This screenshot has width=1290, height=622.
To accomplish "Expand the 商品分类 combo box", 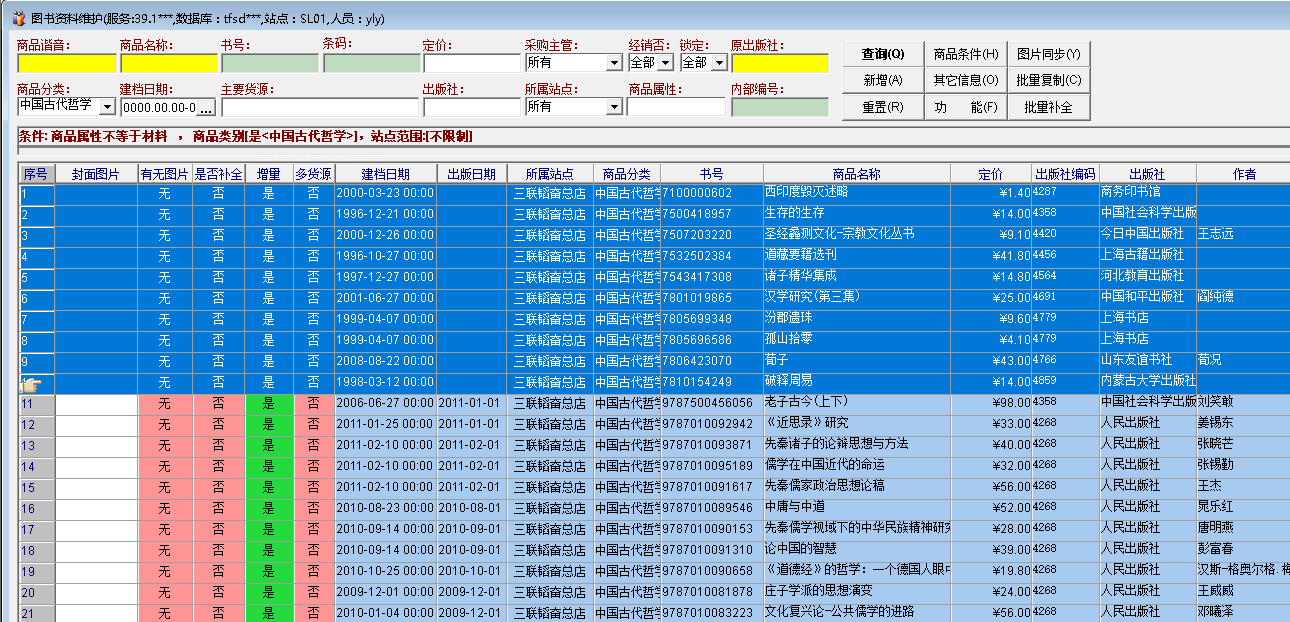I will coord(107,106).
